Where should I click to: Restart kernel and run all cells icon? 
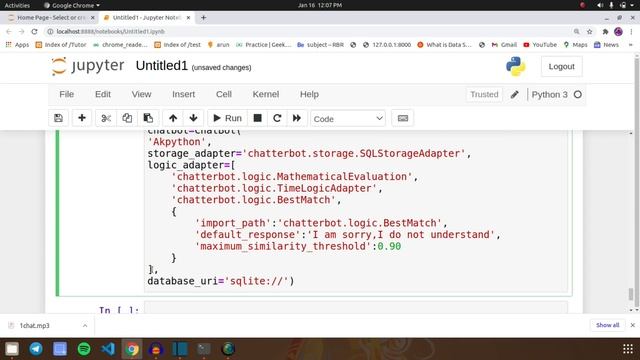[297, 118]
